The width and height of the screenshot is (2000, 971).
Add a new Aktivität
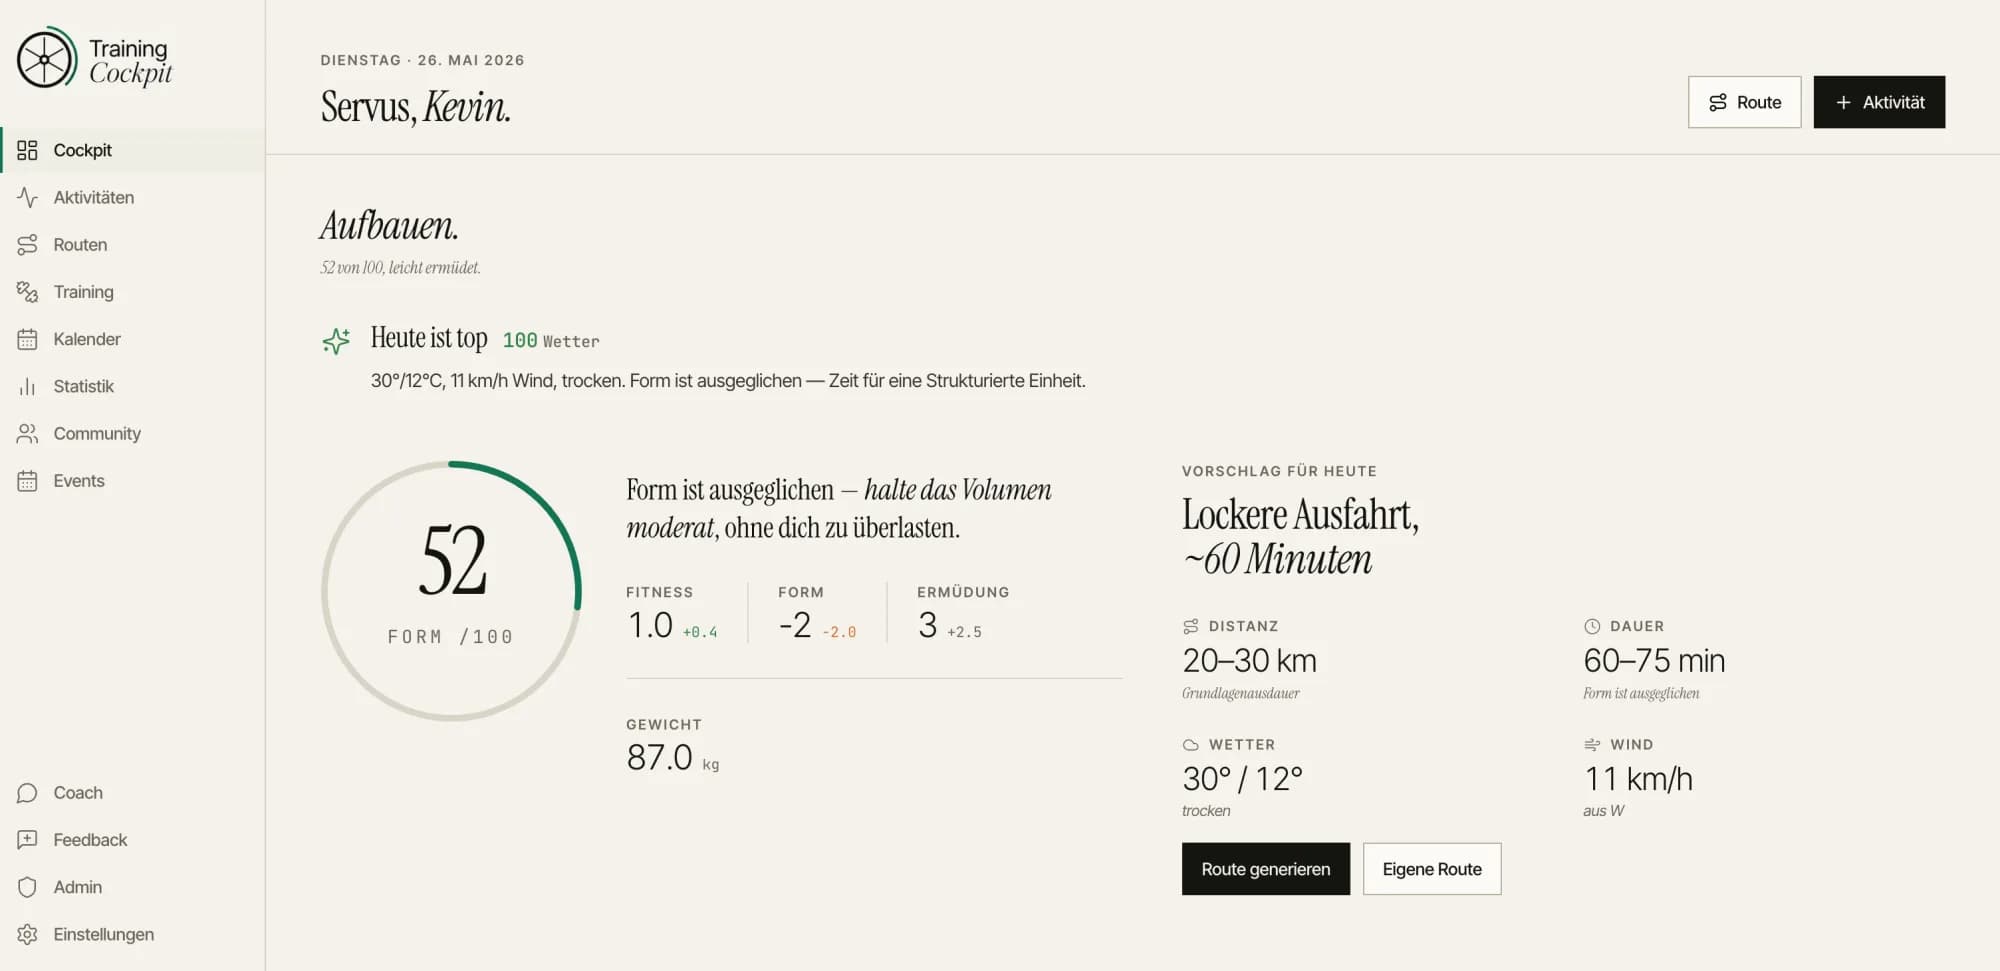[x=1879, y=102]
